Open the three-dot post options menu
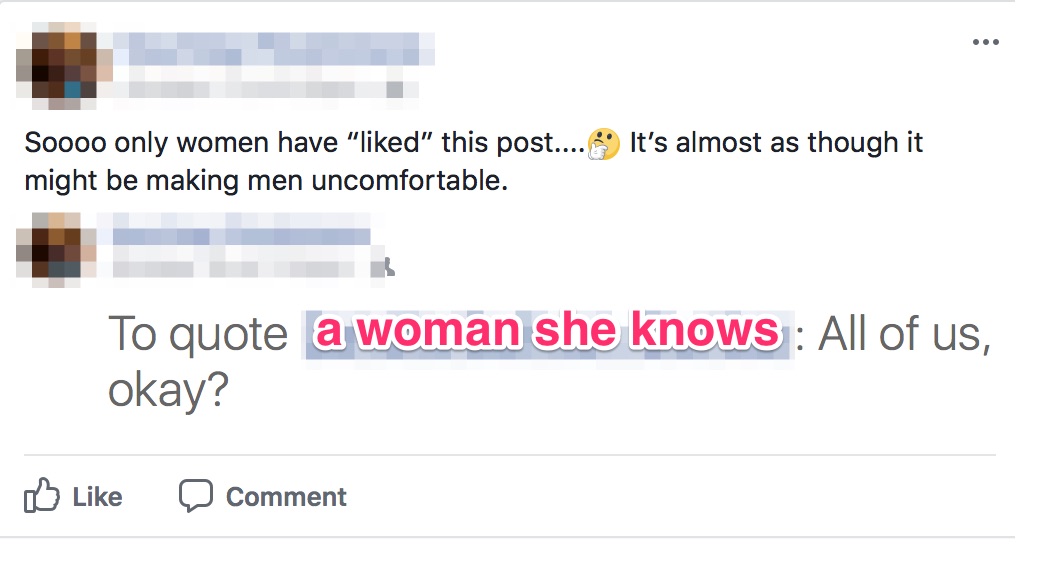 [x=985, y=42]
